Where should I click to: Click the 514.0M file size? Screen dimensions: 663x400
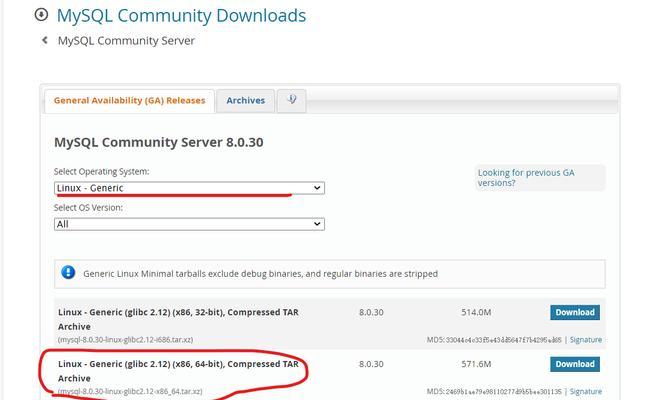tap(476, 312)
